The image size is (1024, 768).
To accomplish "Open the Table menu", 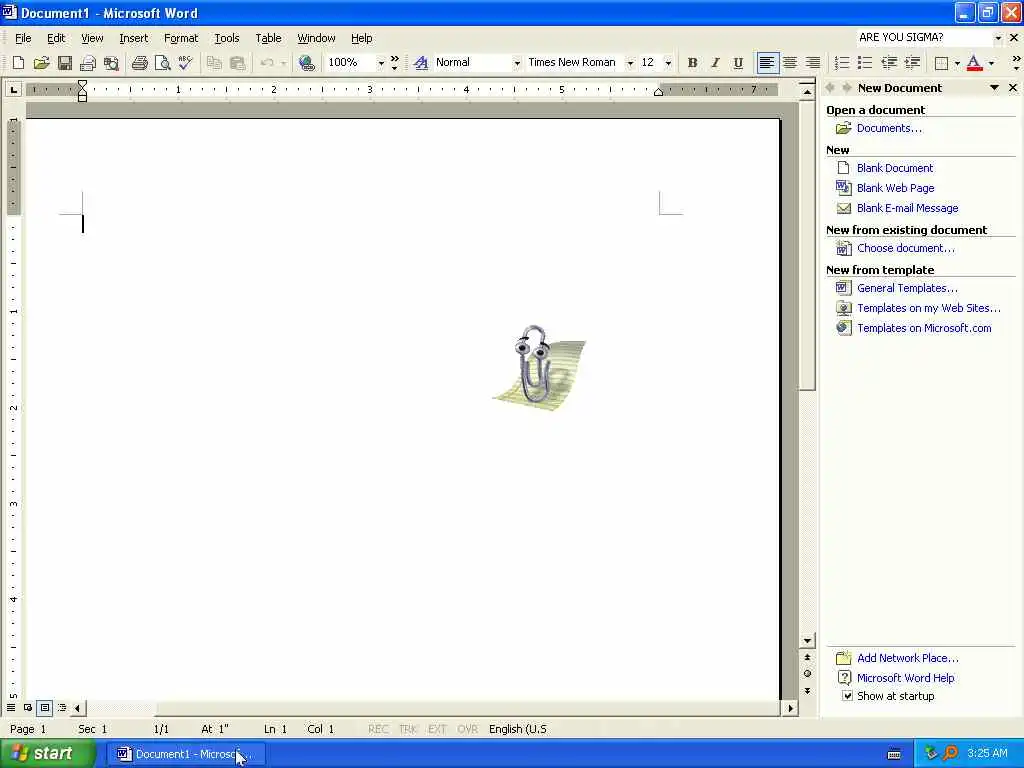I will [268, 38].
